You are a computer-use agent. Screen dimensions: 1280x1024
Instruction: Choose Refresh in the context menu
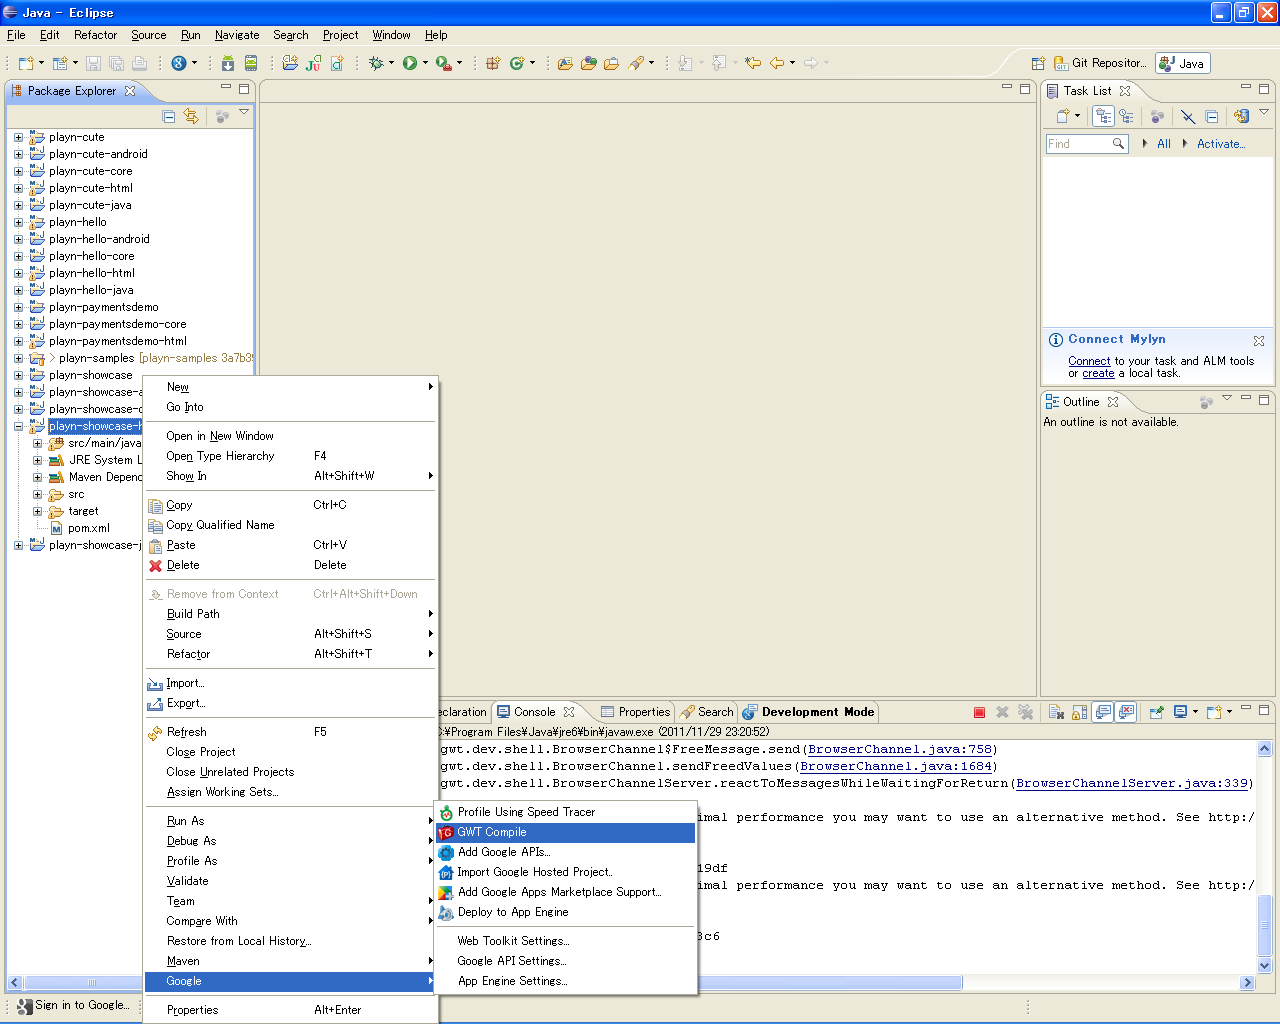click(x=290, y=732)
